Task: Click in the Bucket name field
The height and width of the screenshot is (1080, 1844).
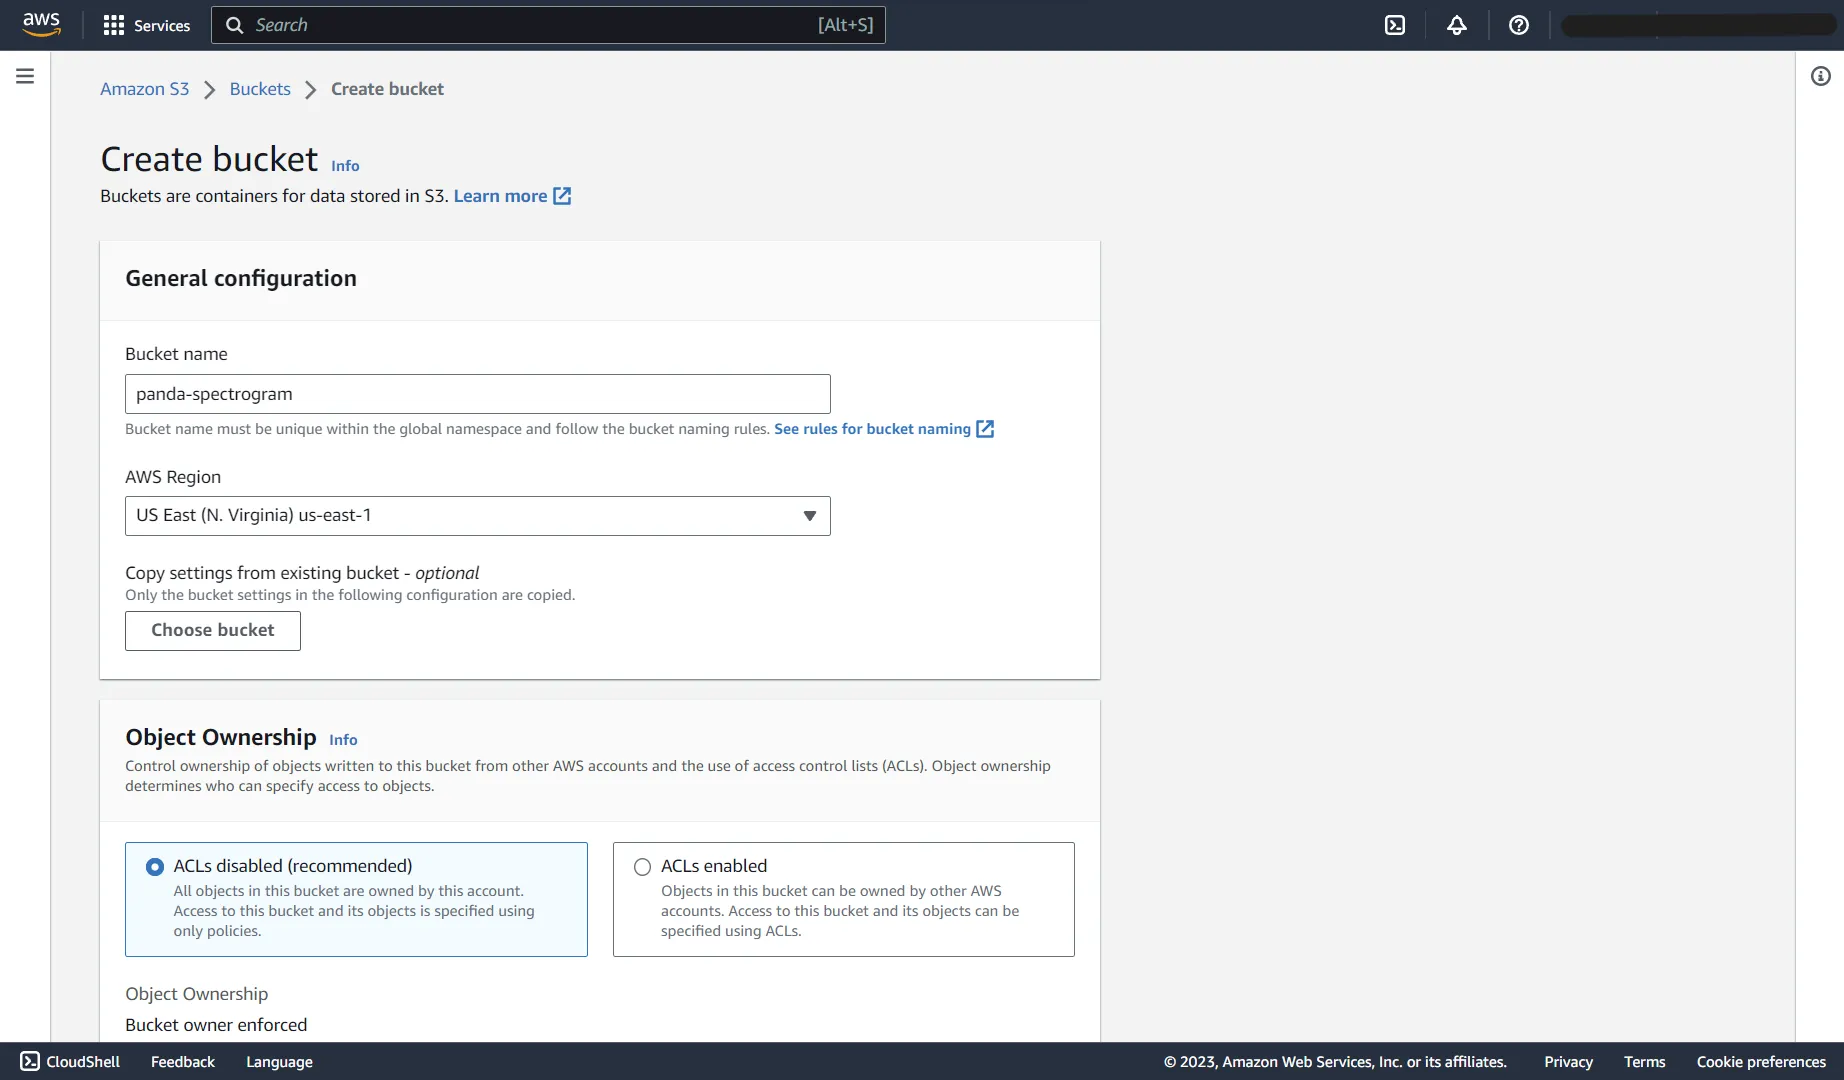Action: click(x=478, y=394)
